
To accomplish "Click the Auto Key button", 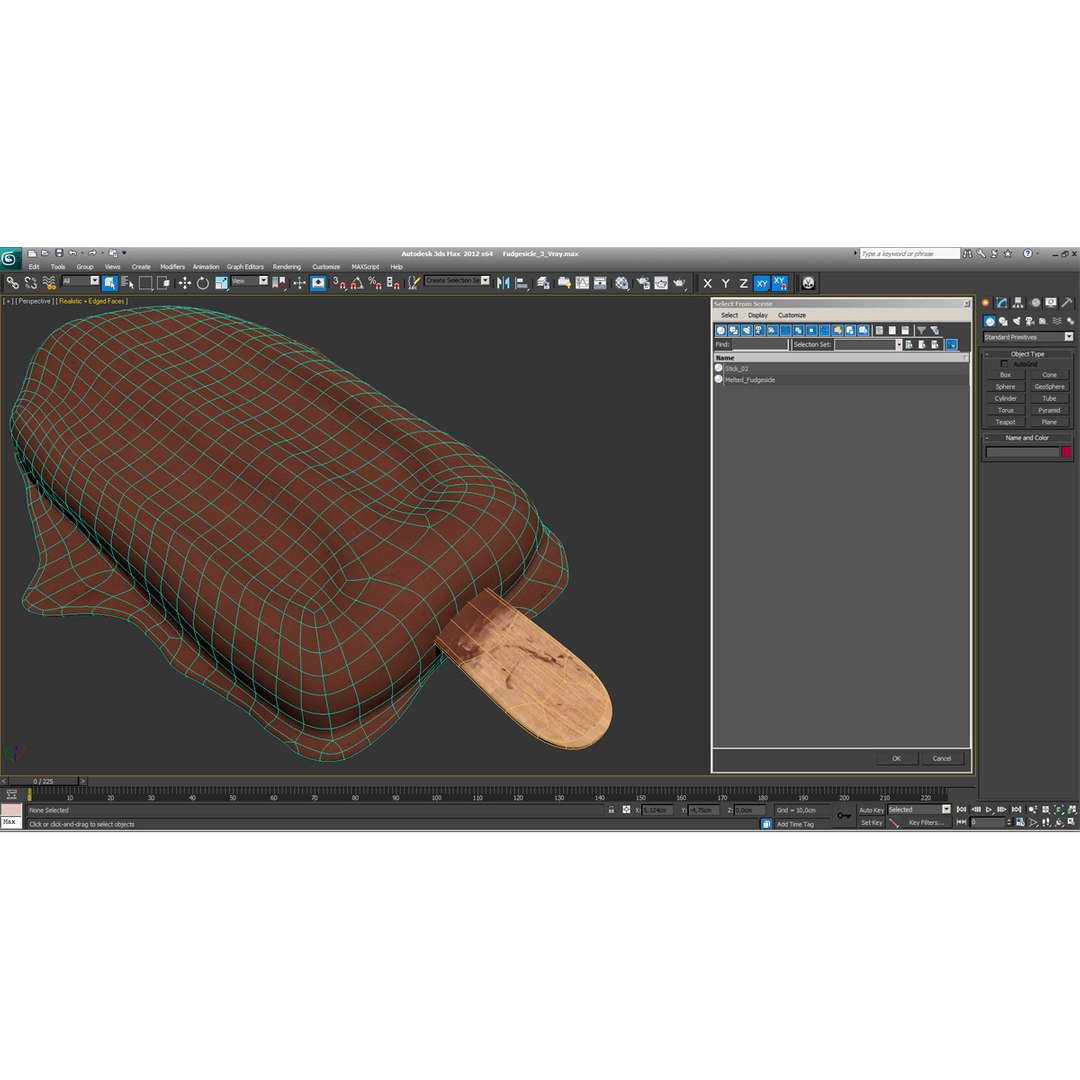I will [x=871, y=810].
